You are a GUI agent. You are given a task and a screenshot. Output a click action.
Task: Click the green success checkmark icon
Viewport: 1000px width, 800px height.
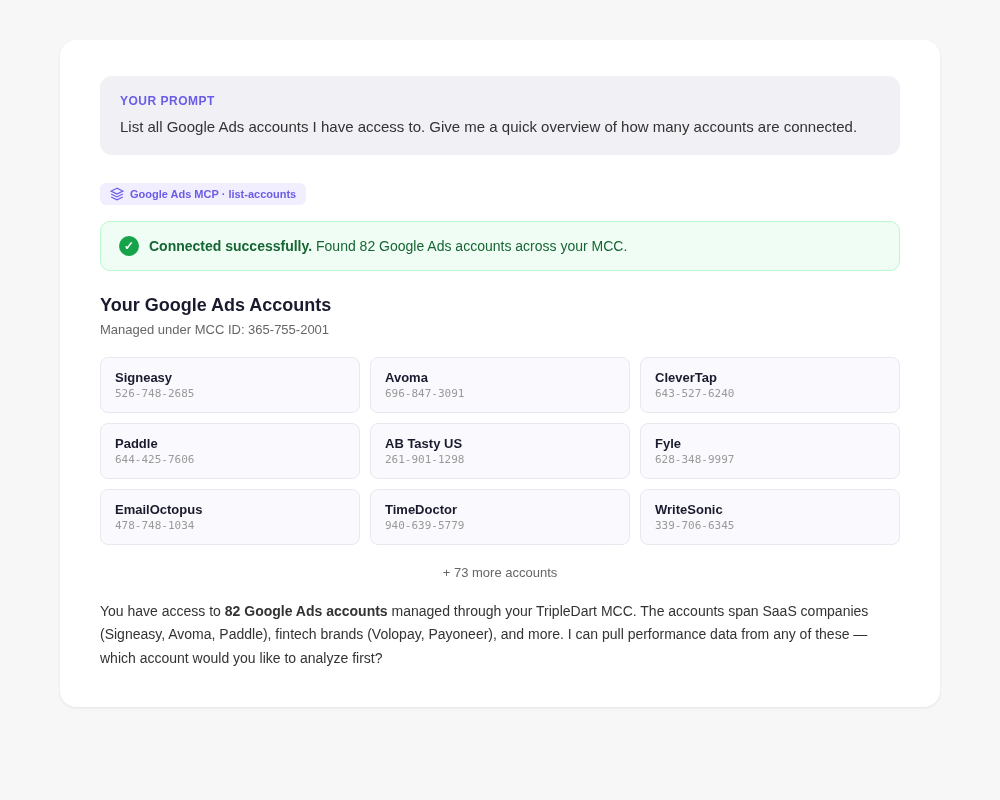pos(129,246)
